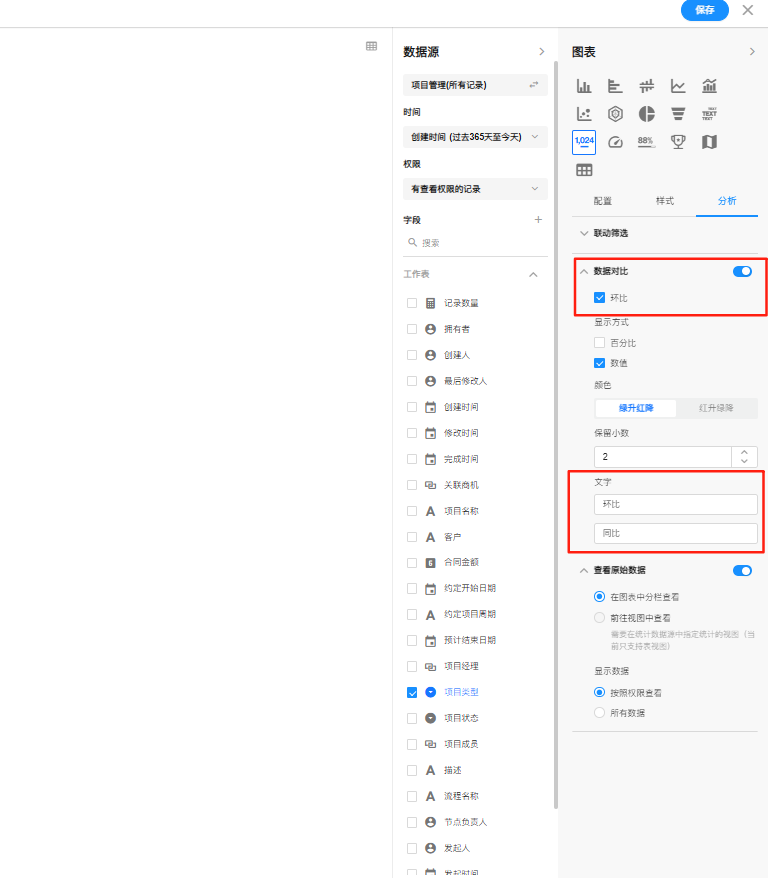
Task: Open the 有查看权限的记录 permission dropdown
Action: (x=475, y=189)
